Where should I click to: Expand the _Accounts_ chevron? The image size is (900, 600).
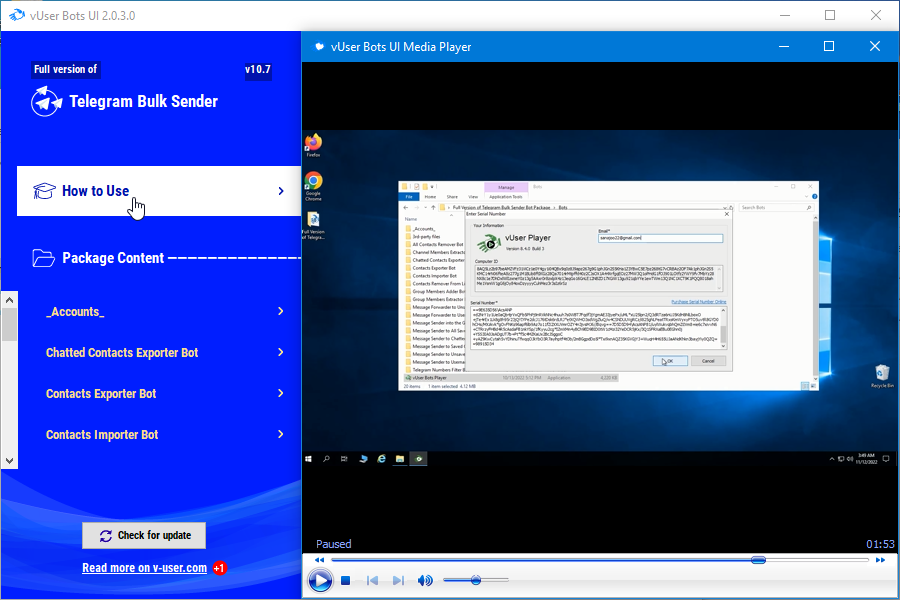(281, 311)
